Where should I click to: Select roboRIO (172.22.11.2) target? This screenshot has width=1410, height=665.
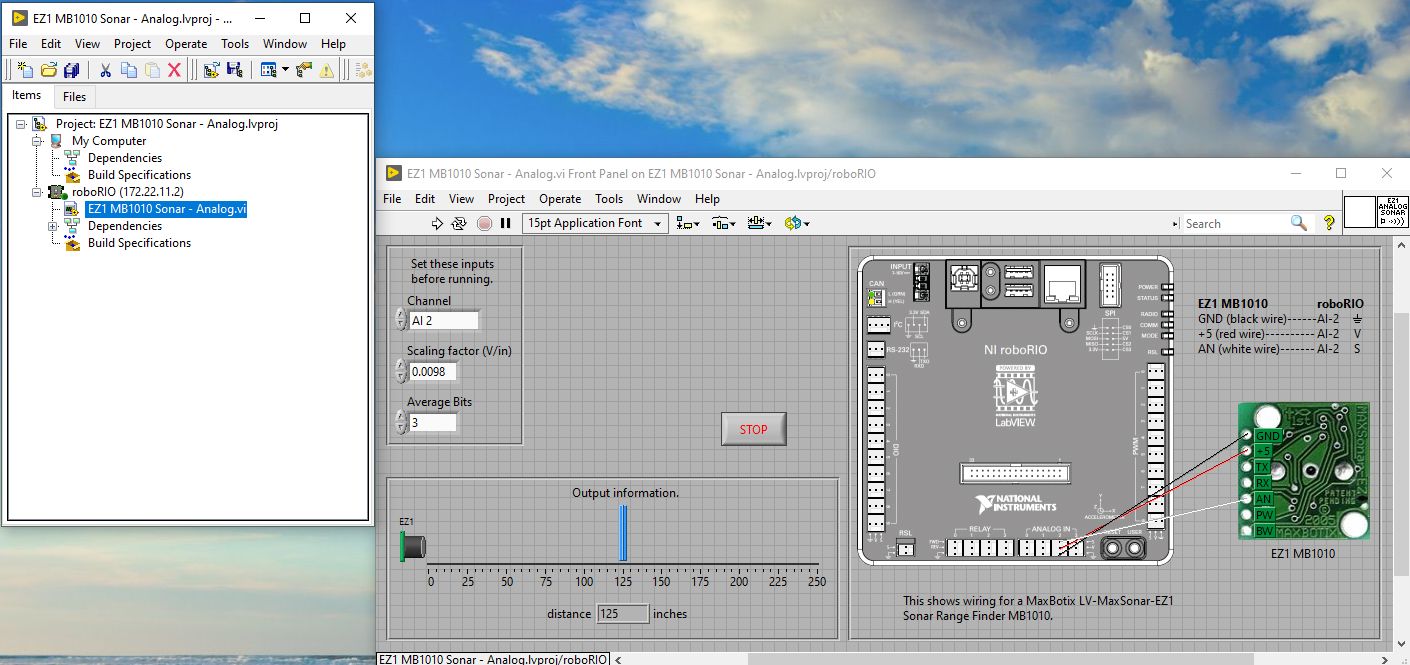click(x=127, y=192)
